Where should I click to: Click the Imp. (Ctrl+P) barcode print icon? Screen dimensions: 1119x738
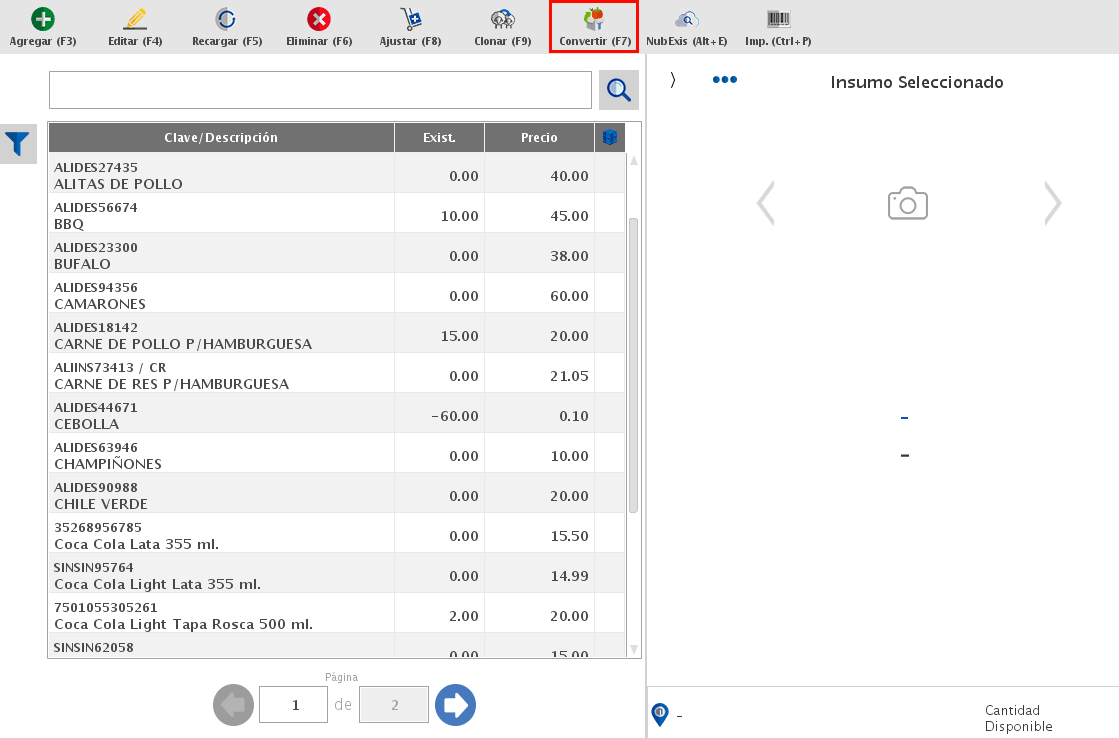(778, 20)
